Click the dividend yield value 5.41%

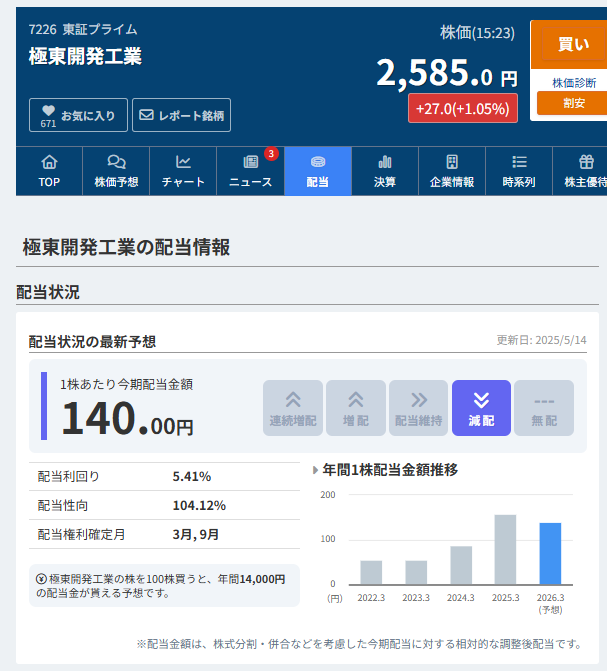tap(192, 476)
